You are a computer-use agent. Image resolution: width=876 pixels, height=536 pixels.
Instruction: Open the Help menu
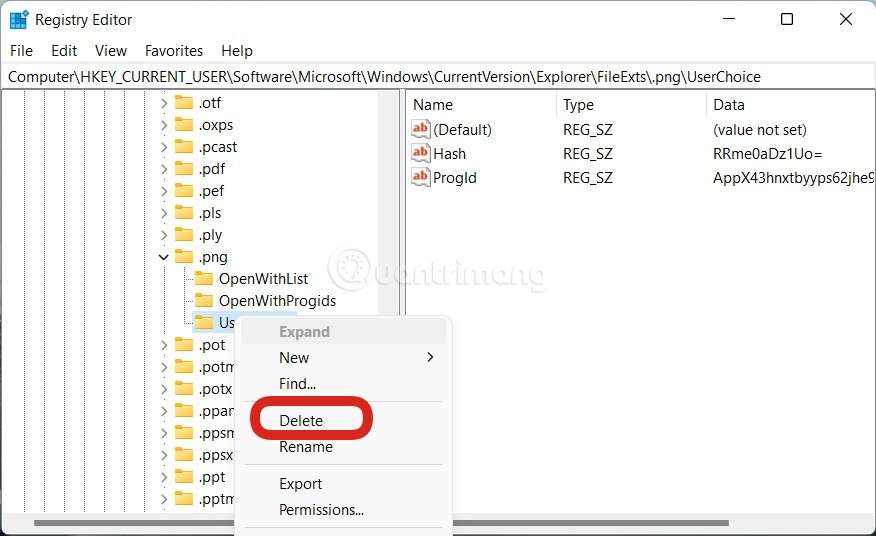tap(237, 51)
